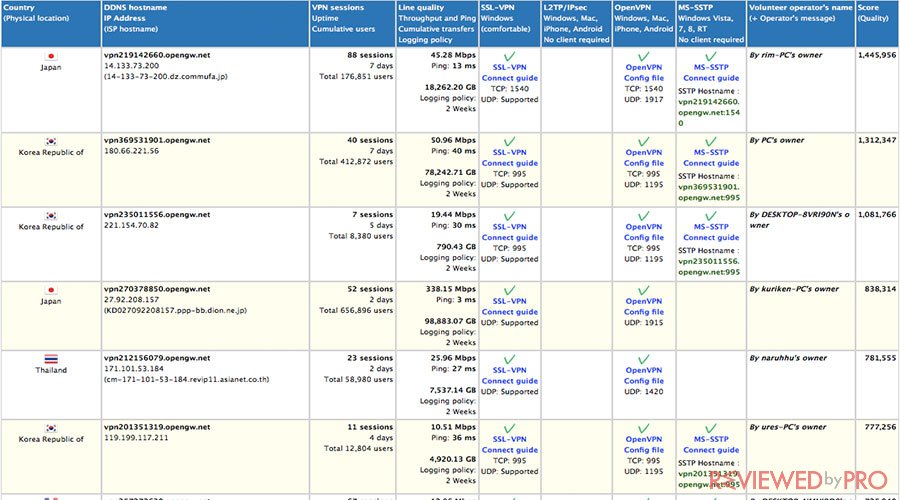Select IP address 171.101.53.184

coord(134,369)
